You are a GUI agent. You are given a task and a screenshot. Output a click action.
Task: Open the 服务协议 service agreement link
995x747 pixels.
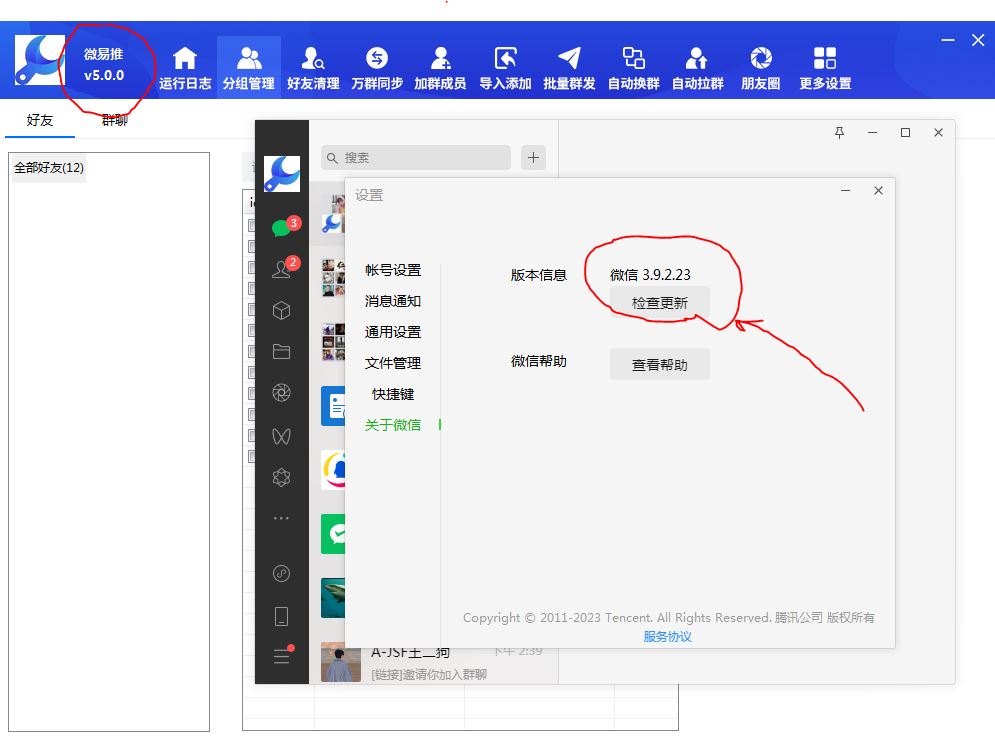click(x=669, y=637)
